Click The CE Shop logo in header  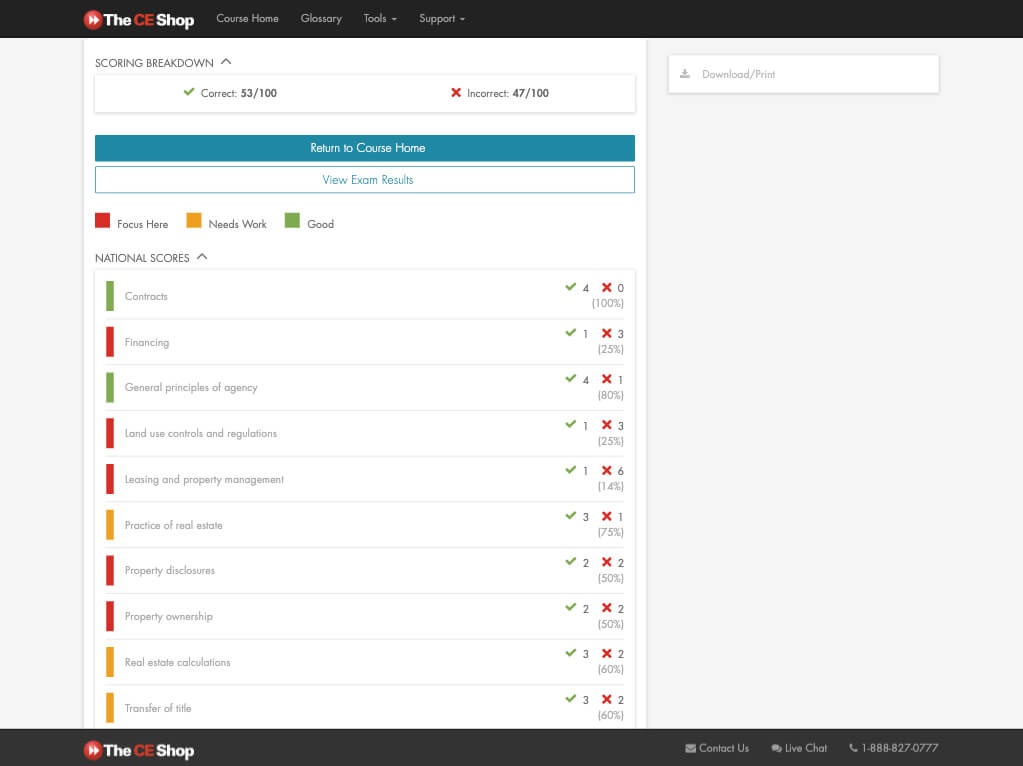(x=139, y=20)
